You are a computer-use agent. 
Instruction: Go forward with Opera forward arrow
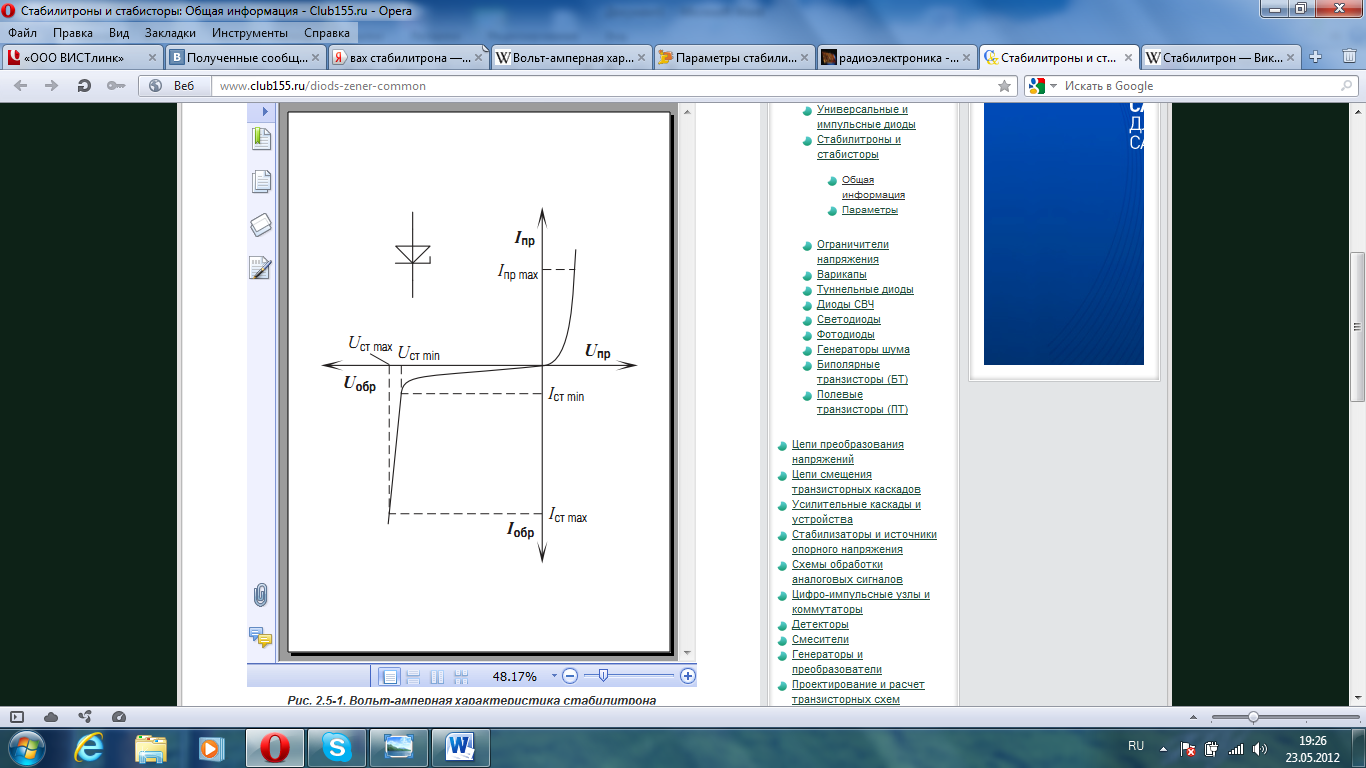tap(53, 86)
